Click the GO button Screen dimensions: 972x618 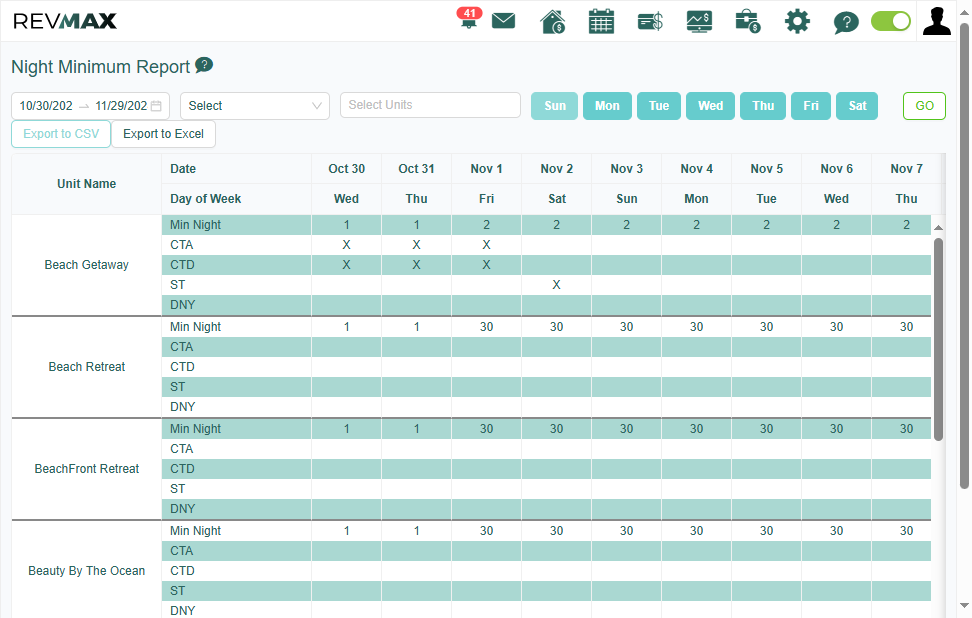[x=924, y=106]
